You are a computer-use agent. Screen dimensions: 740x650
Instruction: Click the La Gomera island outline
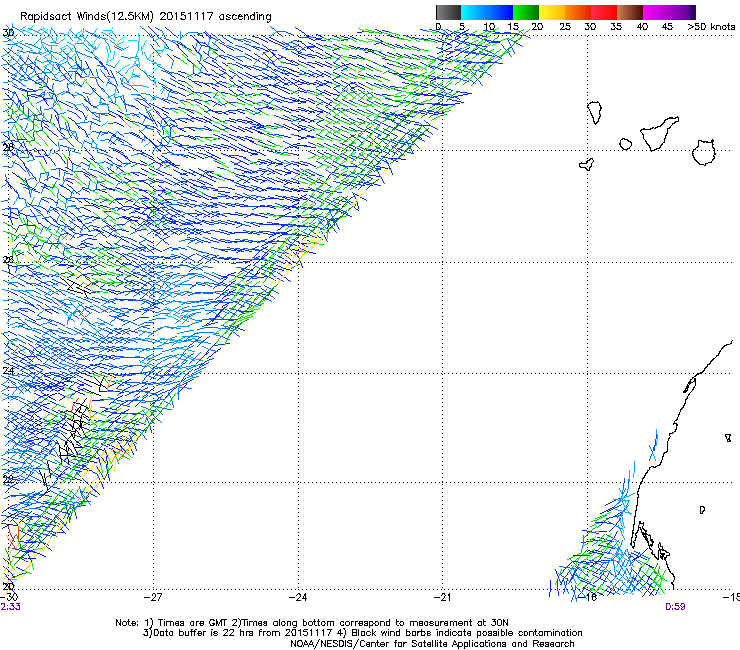click(625, 144)
